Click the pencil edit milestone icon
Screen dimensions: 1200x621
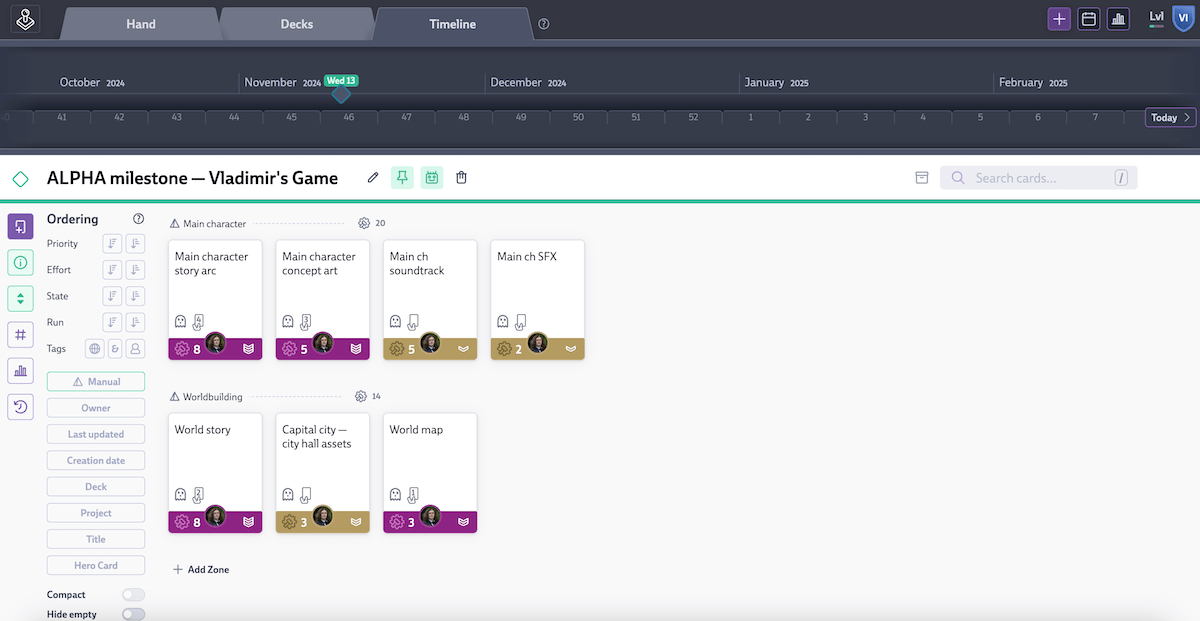(373, 178)
